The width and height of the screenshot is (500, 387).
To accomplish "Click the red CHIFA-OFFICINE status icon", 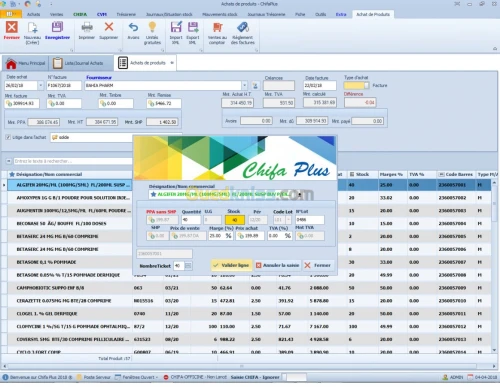I will pos(166,377).
